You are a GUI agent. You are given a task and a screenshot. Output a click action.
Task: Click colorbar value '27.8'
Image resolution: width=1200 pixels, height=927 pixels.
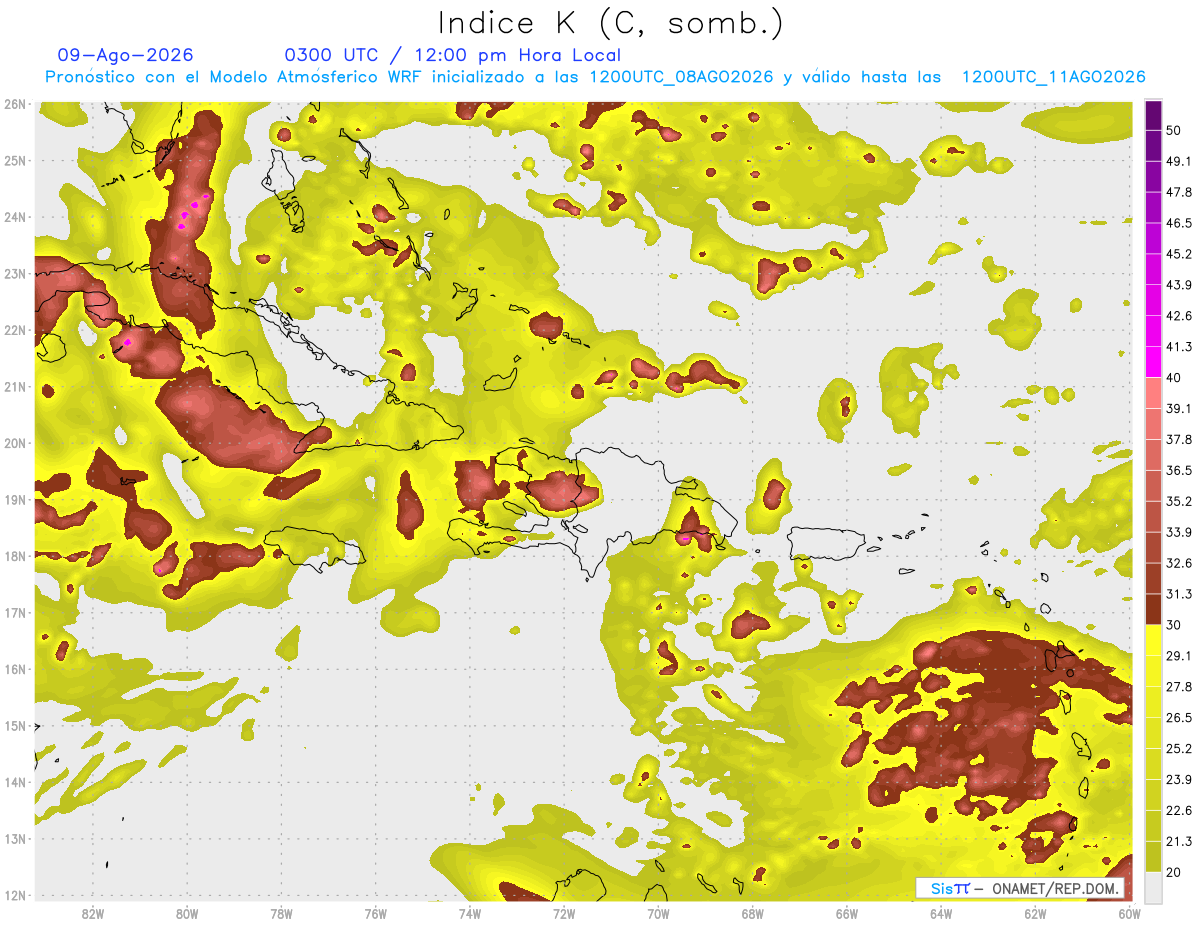[1179, 687]
